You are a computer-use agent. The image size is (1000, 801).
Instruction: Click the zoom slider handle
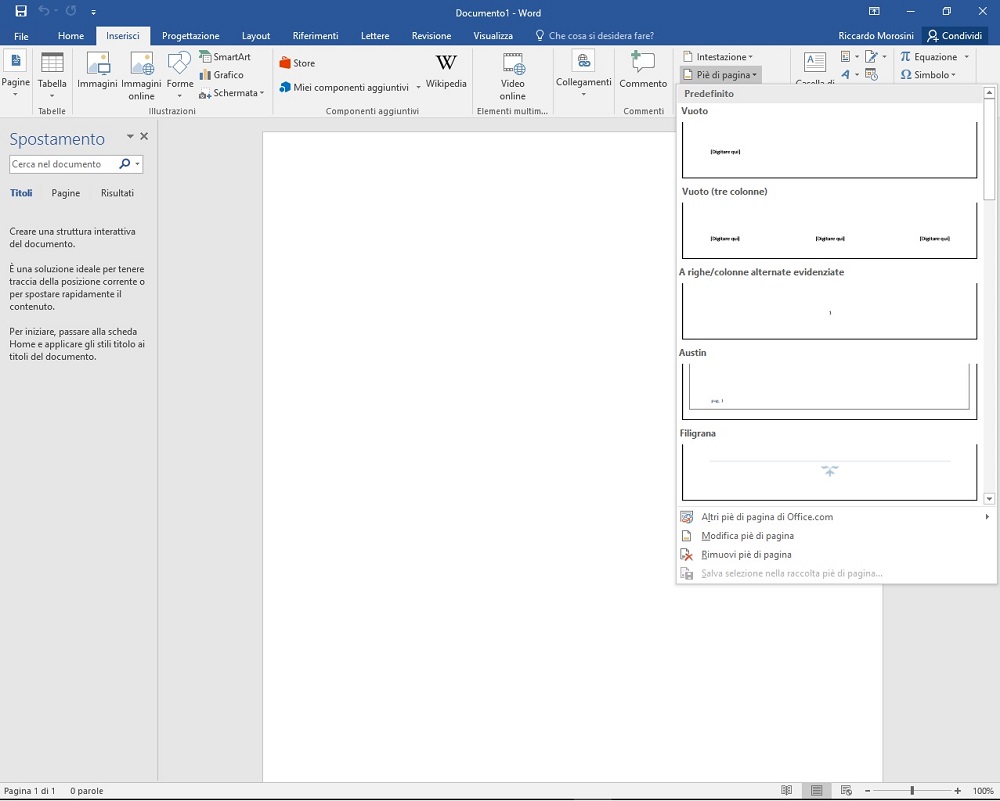click(912, 791)
